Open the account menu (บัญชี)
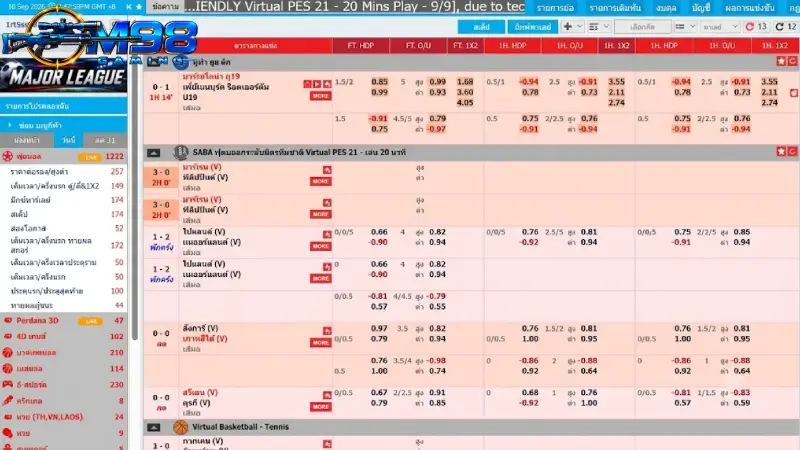The image size is (800, 450). (701, 8)
